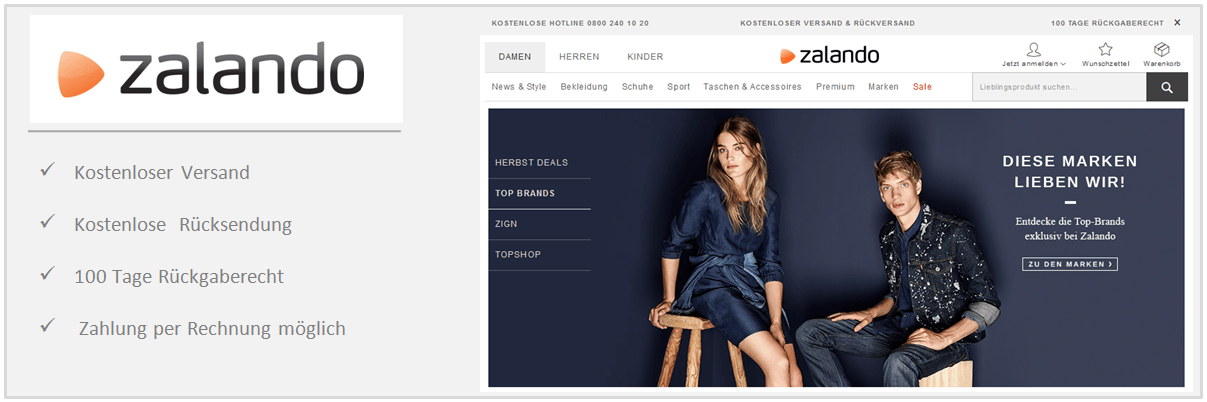This screenshot has width=1207, height=402.
Task: Open the Marken menu
Action: [x=883, y=87]
